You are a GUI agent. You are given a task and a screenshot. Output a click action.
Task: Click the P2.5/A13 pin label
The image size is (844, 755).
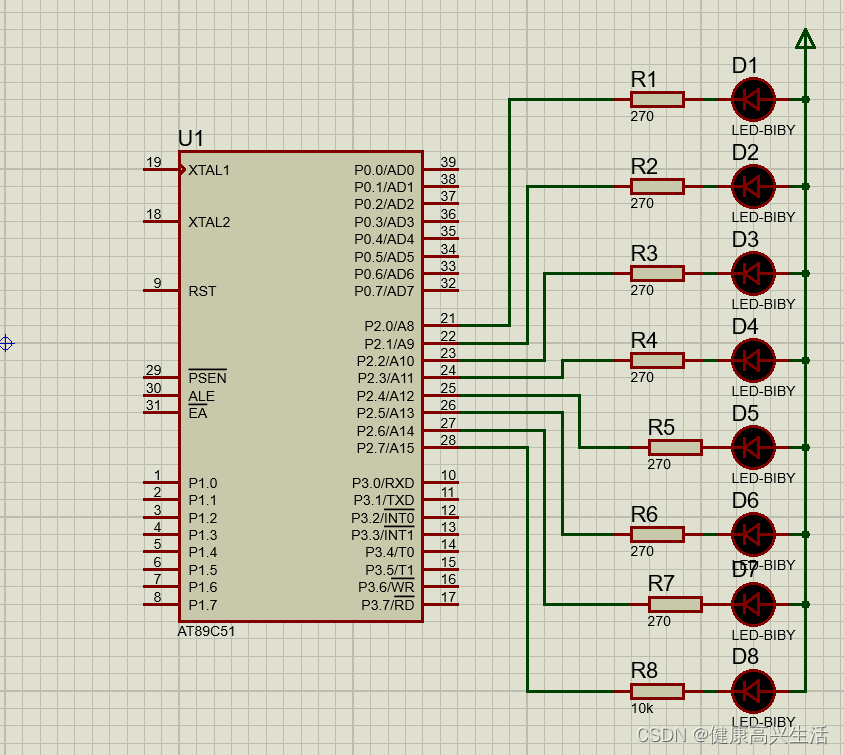(385, 413)
